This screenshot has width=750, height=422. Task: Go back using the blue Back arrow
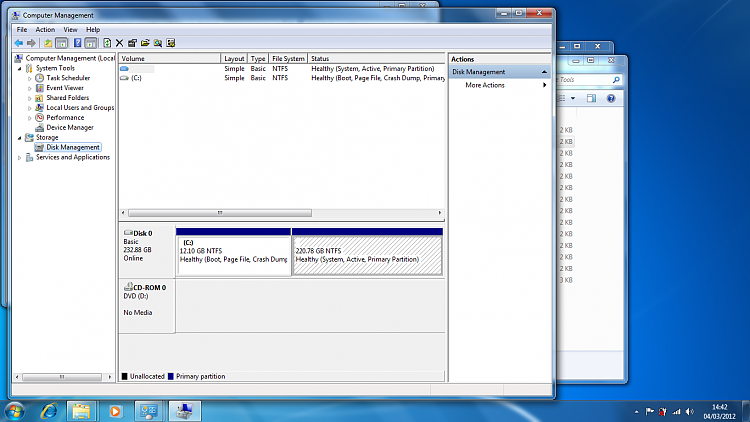[19, 43]
